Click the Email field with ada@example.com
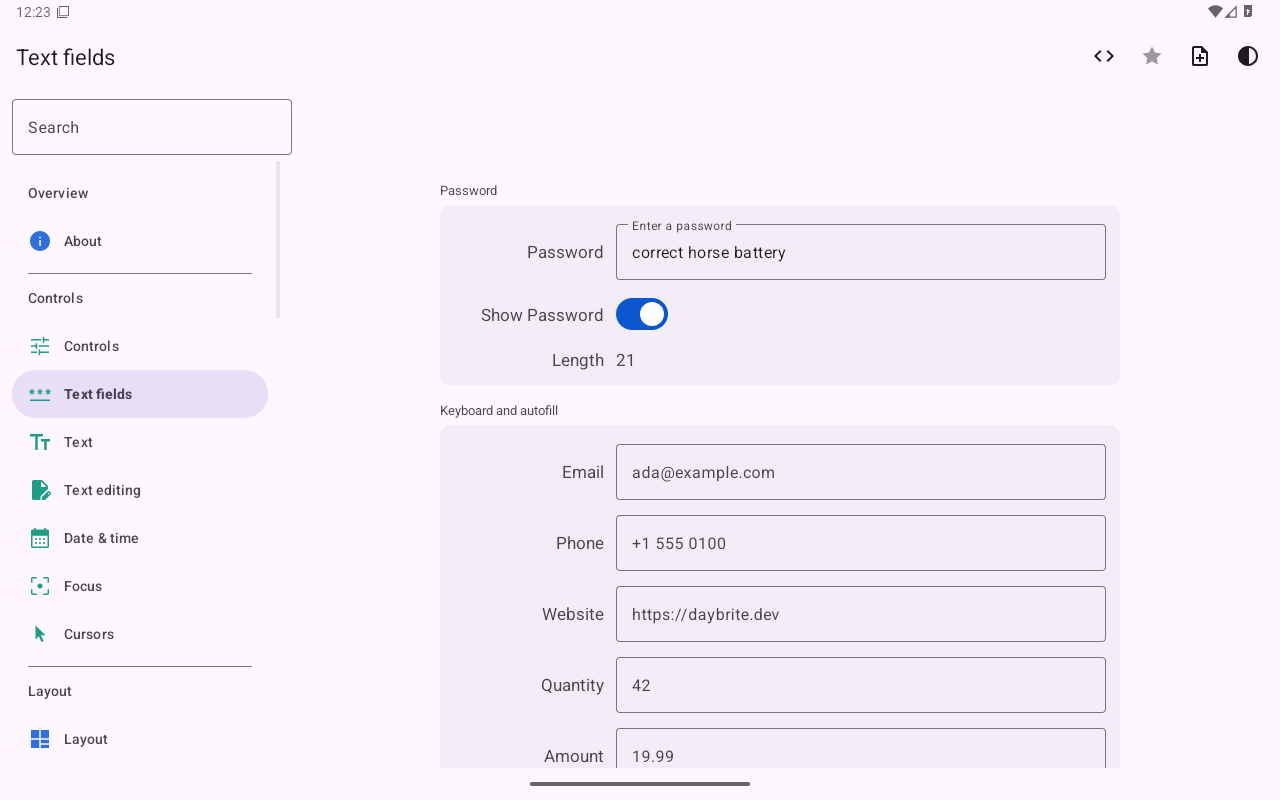 [861, 472]
